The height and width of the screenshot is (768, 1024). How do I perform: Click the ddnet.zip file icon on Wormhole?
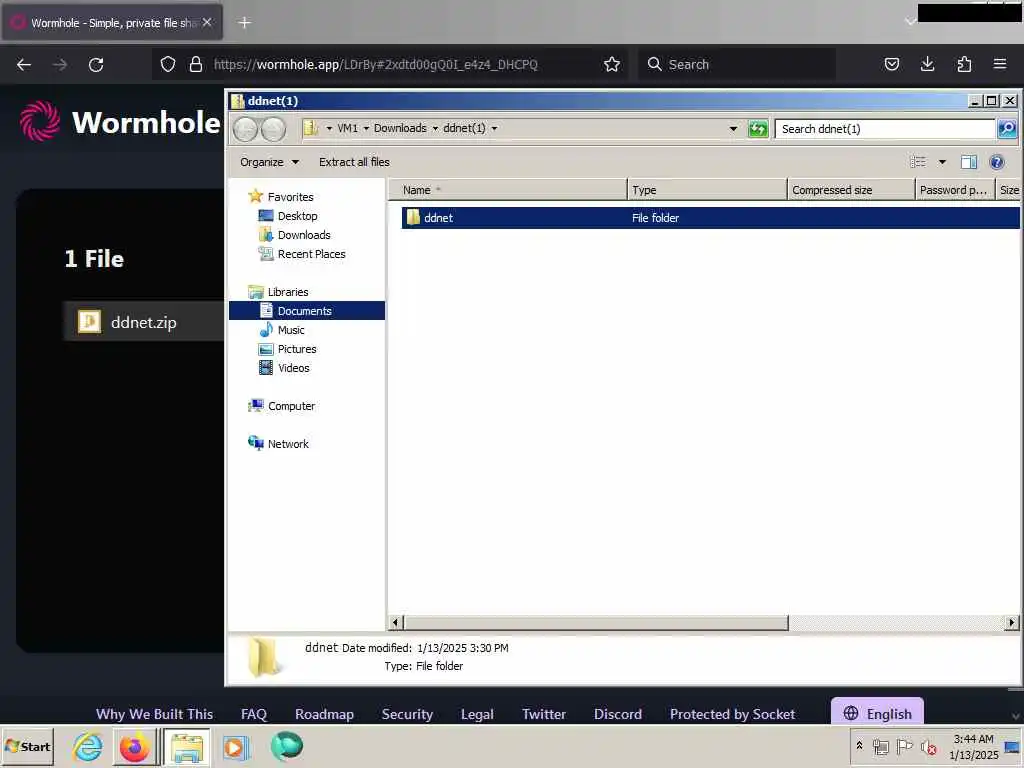(x=89, y=321)
